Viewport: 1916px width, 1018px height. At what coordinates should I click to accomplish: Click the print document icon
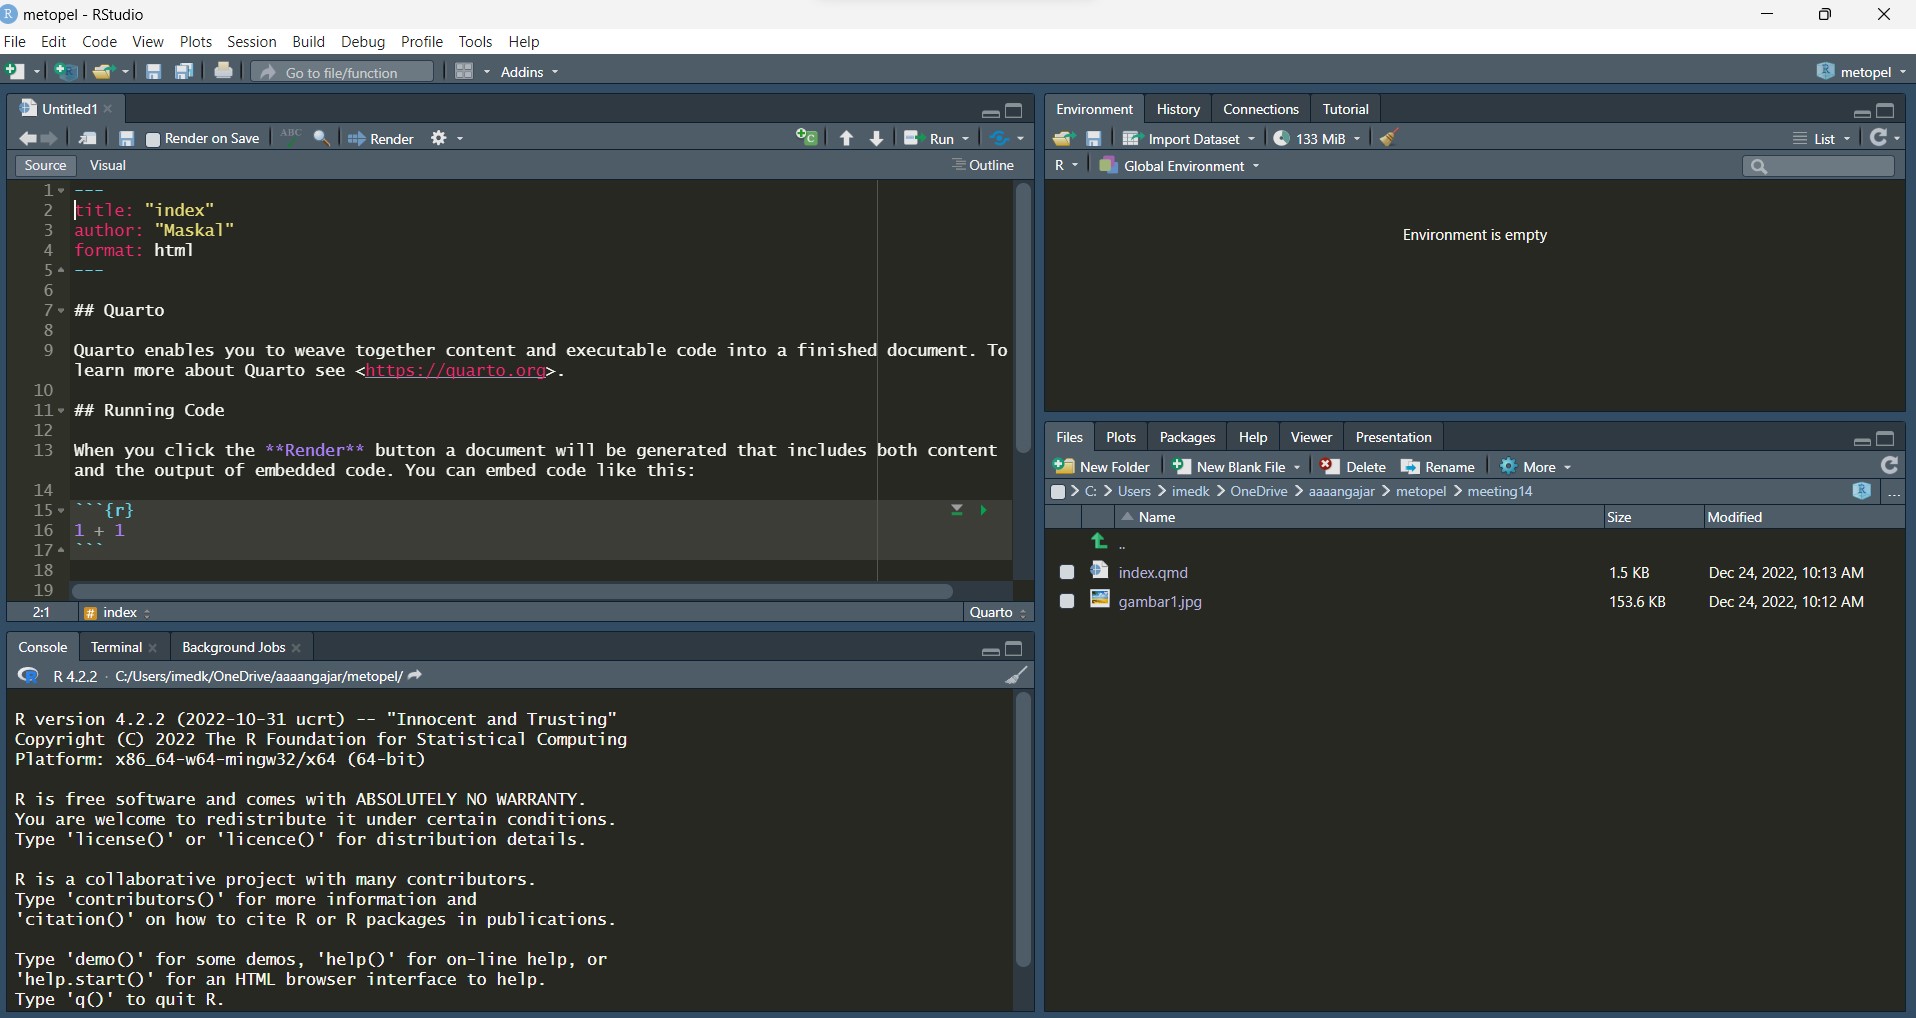coord(223,71)
